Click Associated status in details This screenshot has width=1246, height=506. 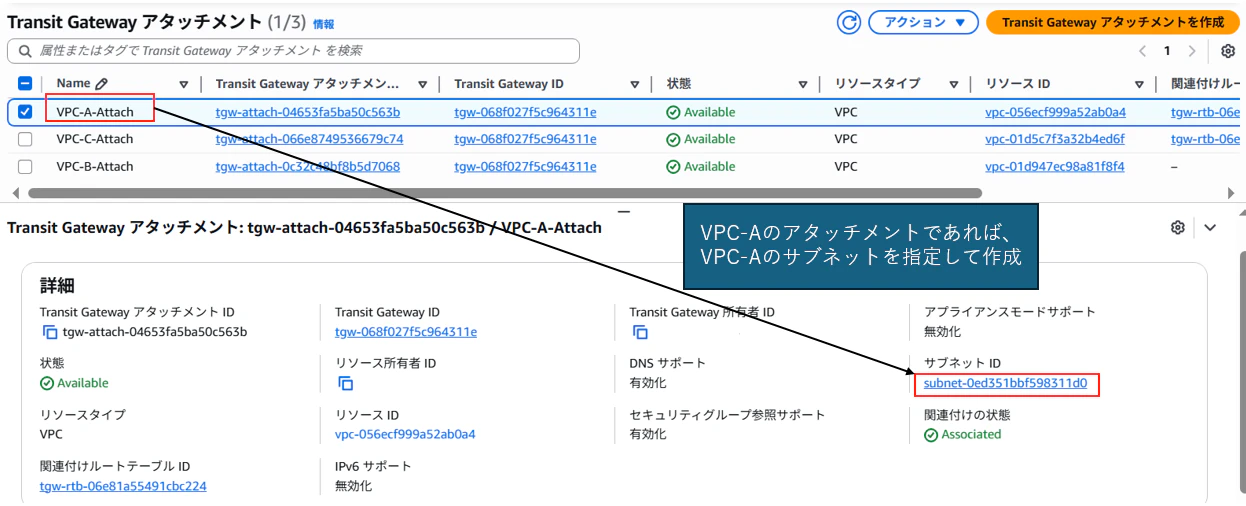pos(963,434)
